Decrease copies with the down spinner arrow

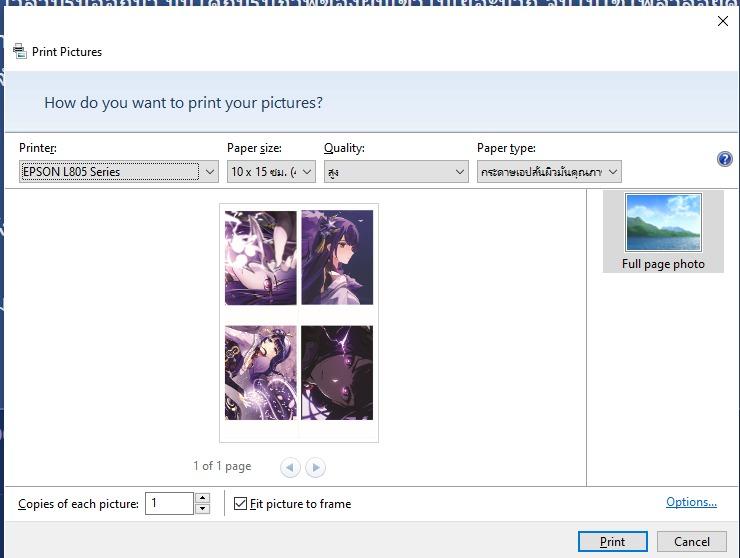click(202, 508)
